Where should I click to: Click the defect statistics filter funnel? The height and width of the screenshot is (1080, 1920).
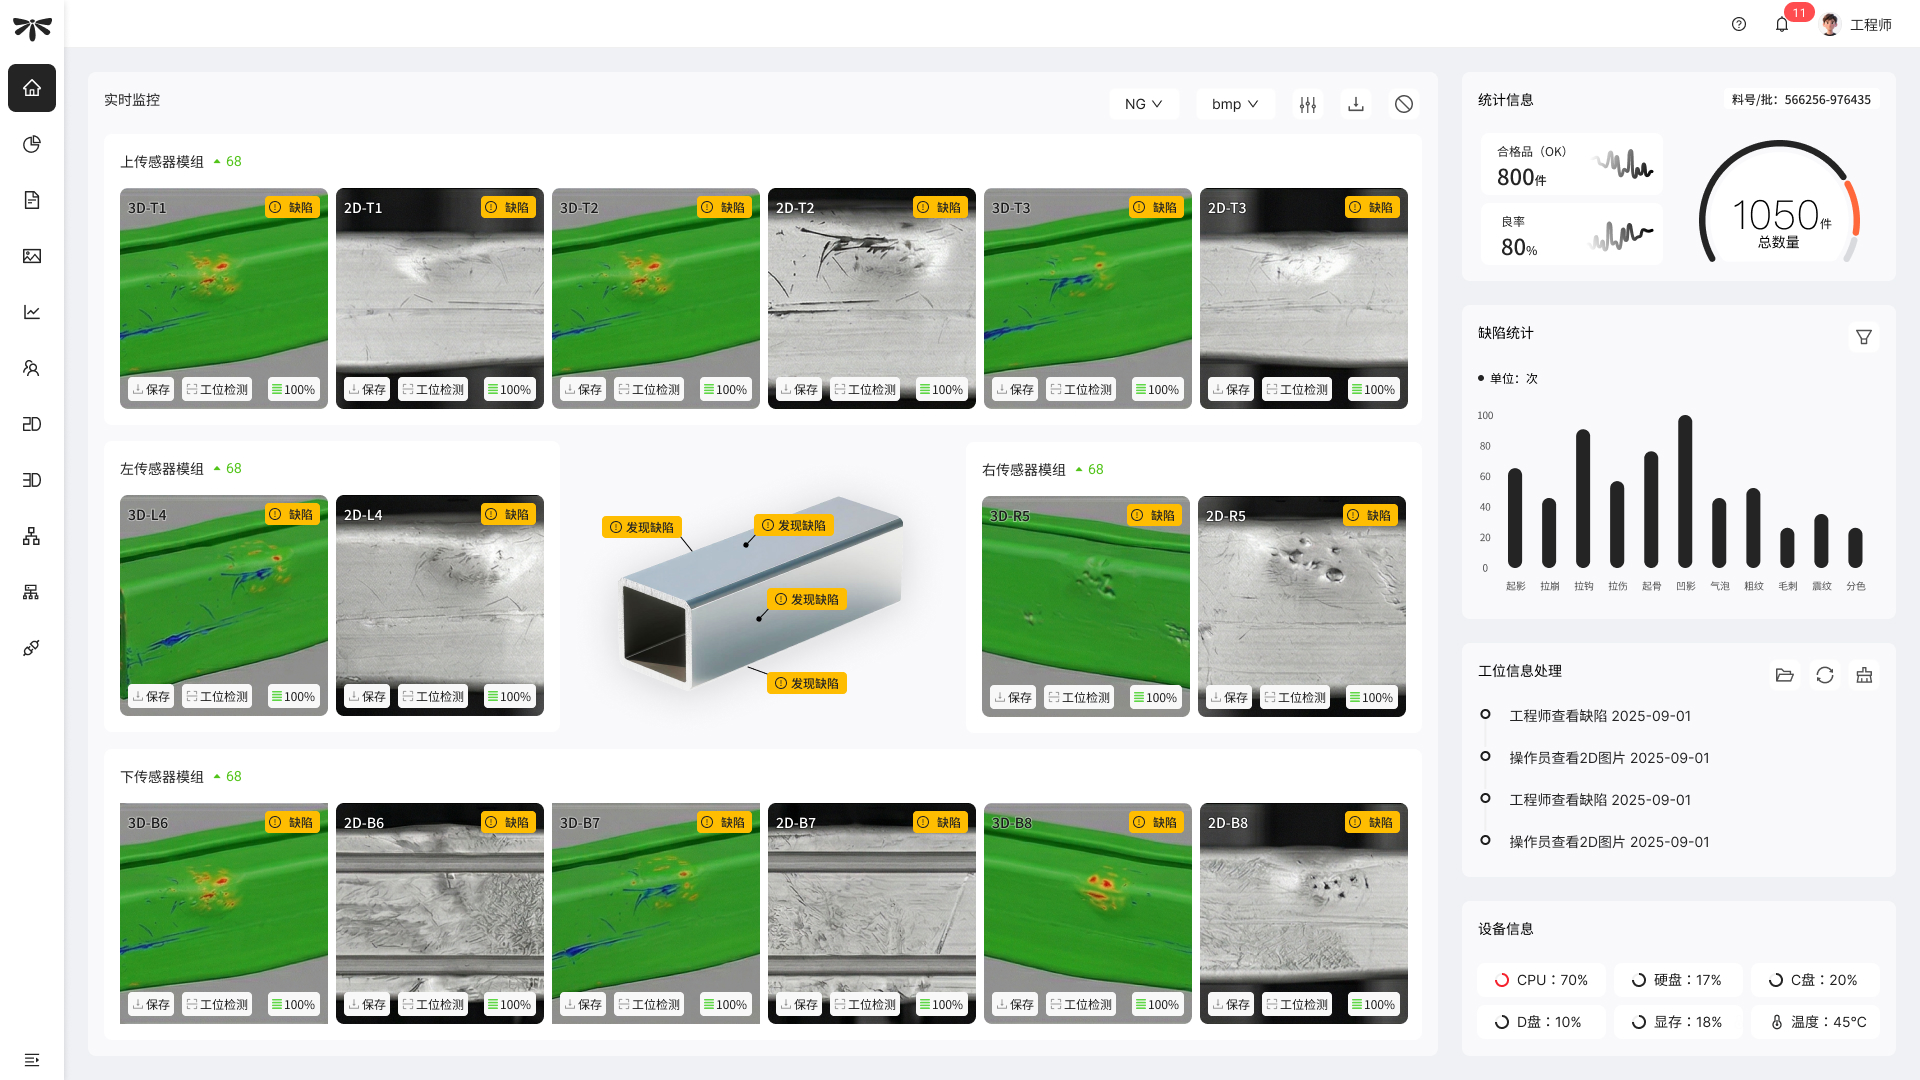click(1864, 337)
